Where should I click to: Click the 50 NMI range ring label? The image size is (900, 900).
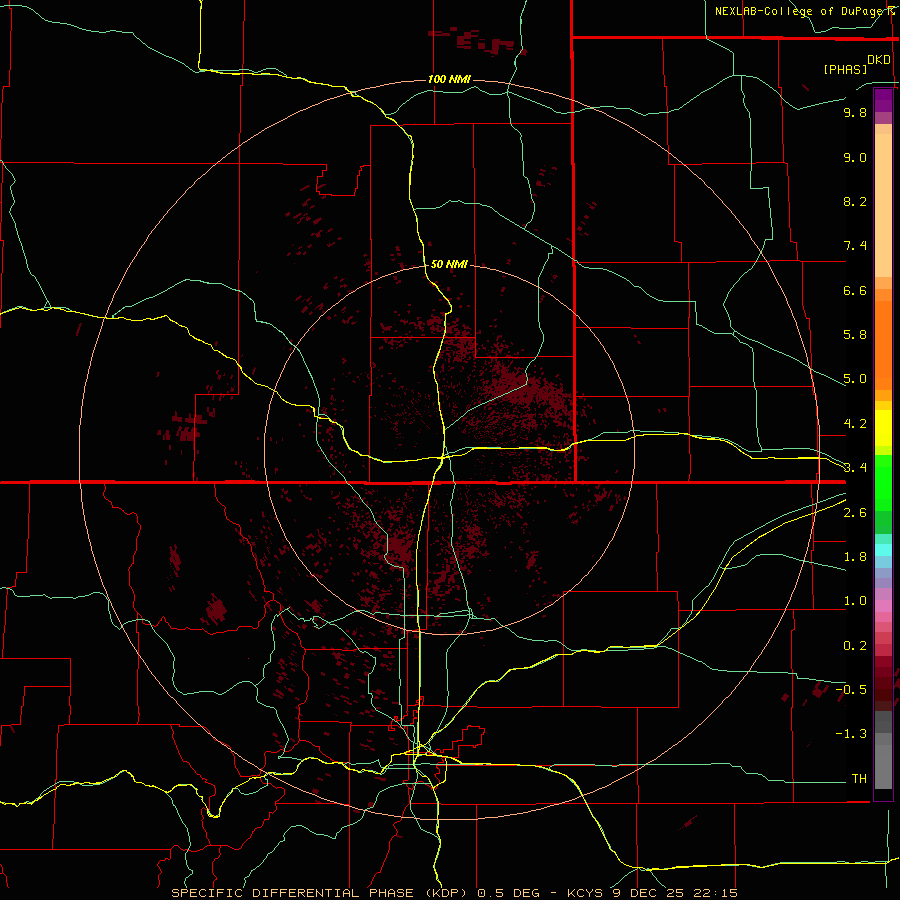point(449,264)
